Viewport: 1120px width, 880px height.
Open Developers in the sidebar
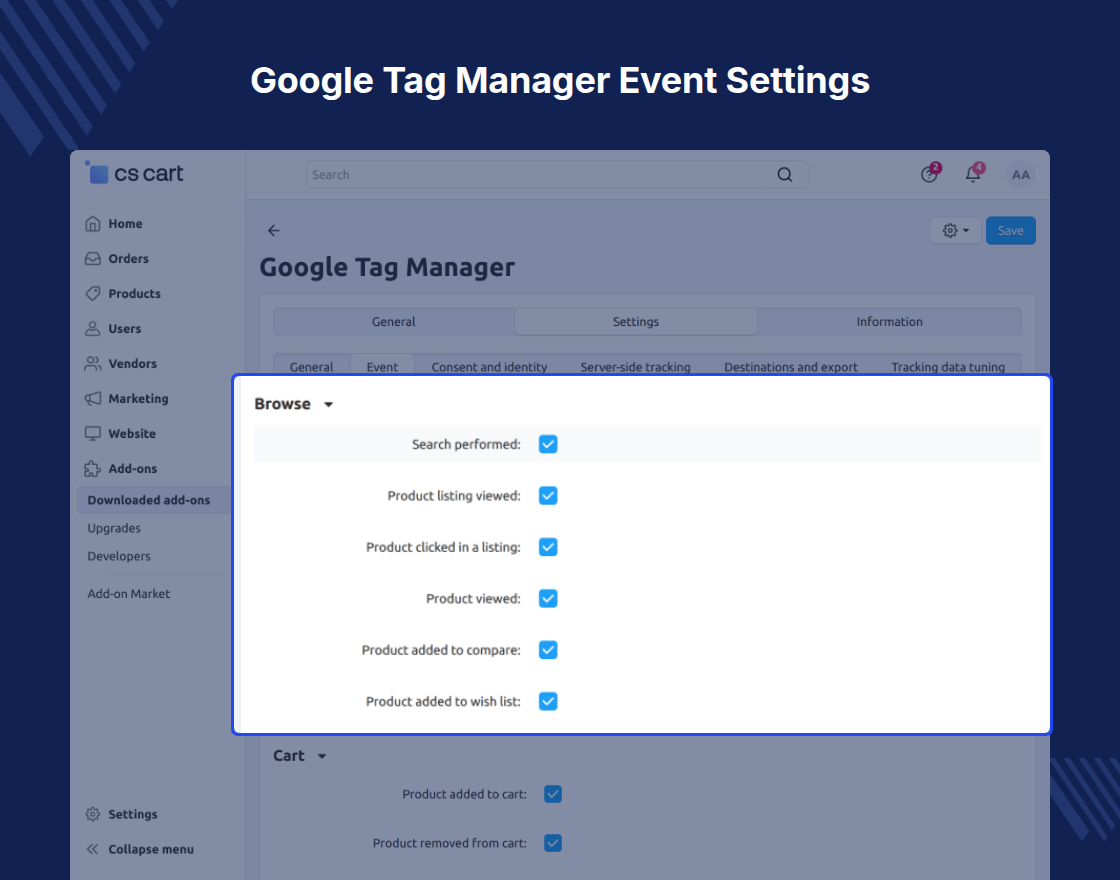point(119,556)
